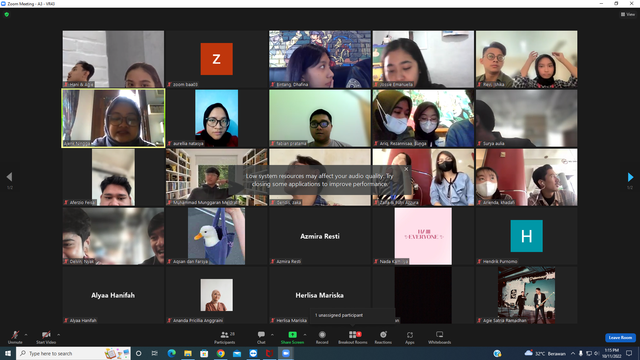
Task: Start recording with the Record button
Action: (x=322, y=337)
